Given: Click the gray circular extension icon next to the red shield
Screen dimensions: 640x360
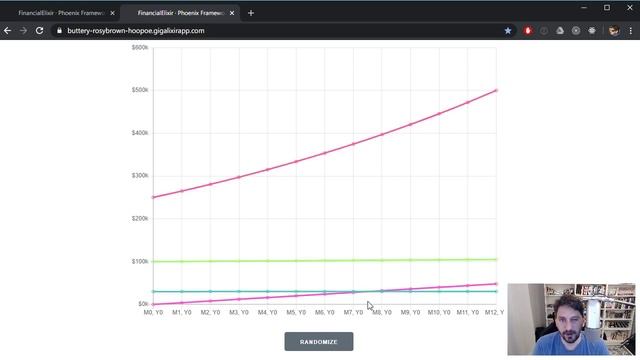Looking at the screenshot, I should click(544, 31).
